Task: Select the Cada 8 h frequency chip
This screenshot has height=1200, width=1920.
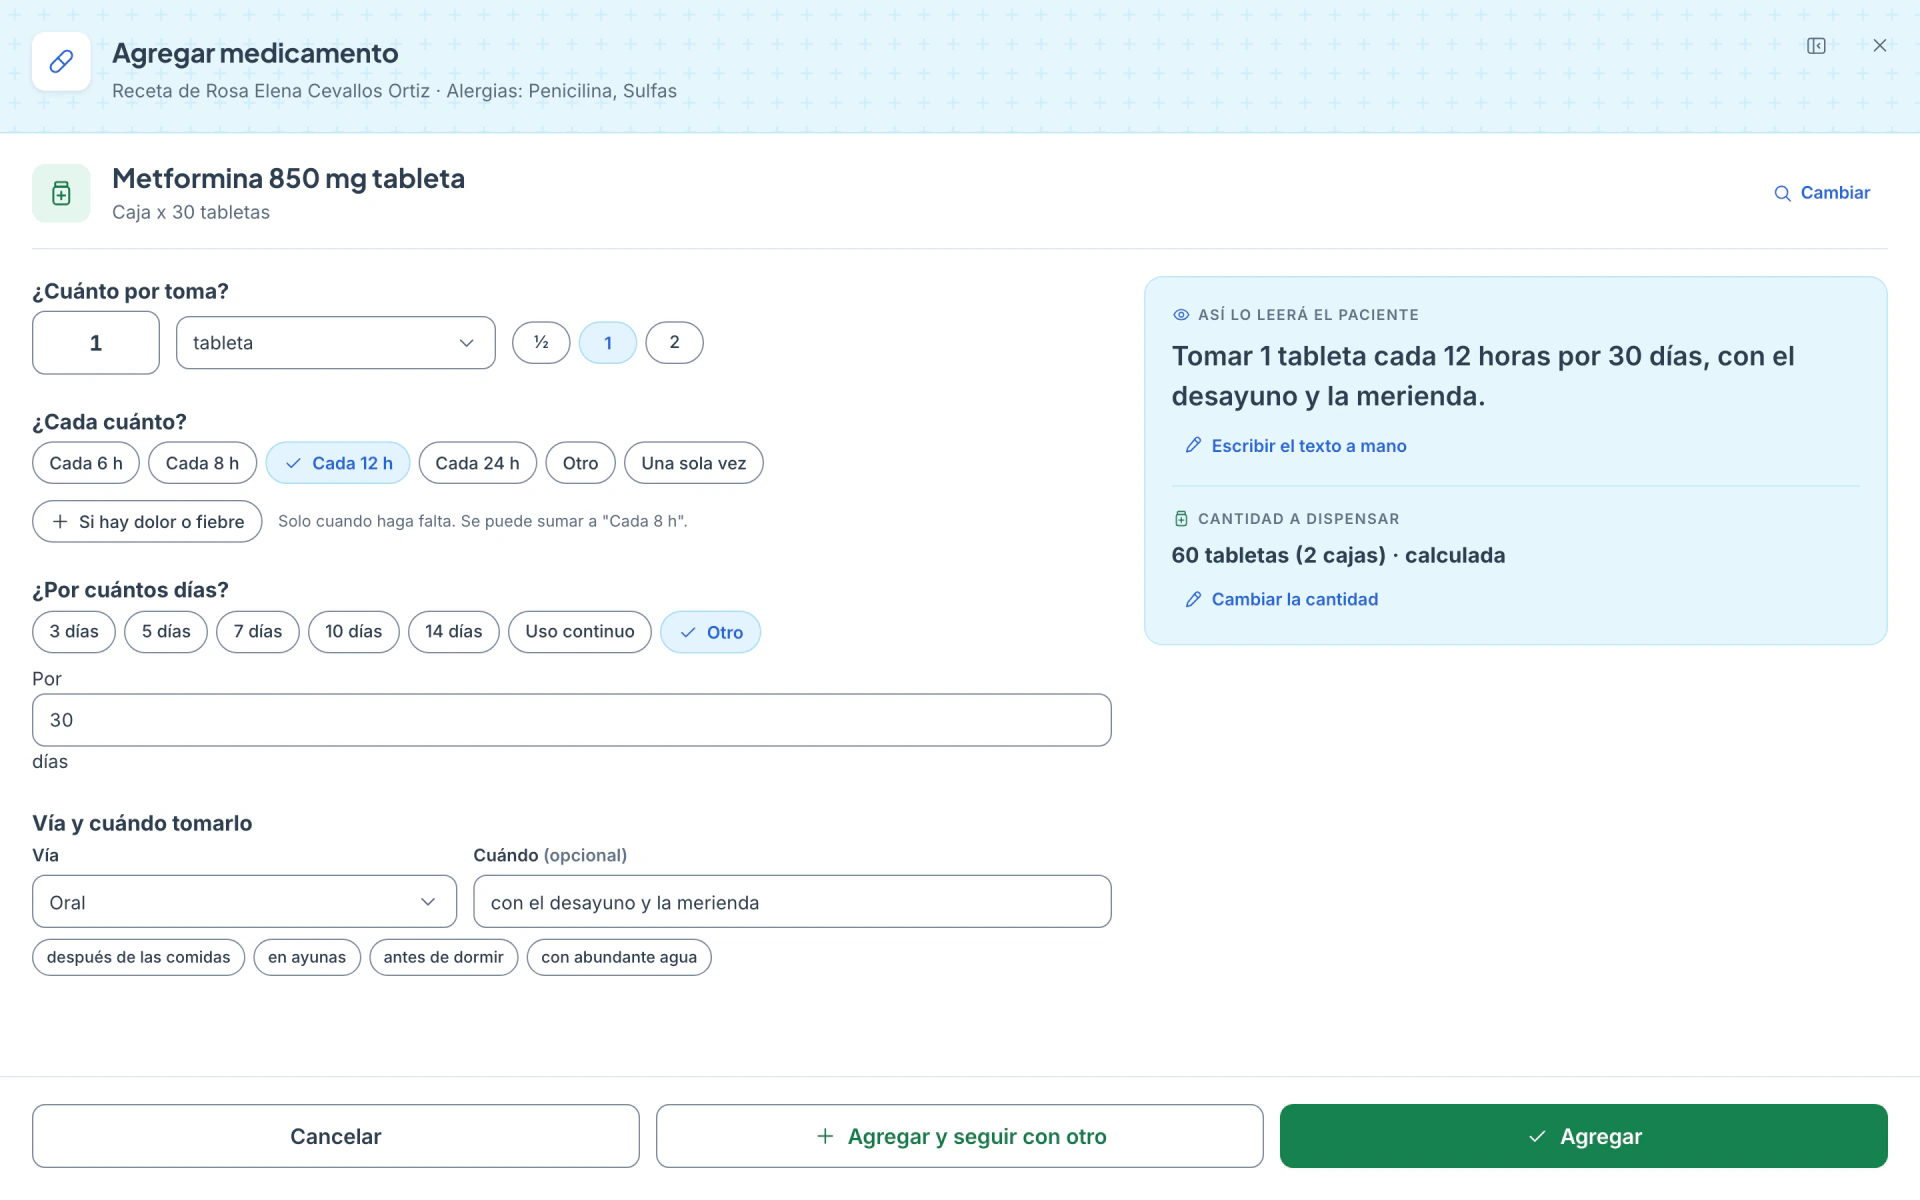Action: (202, 463)
